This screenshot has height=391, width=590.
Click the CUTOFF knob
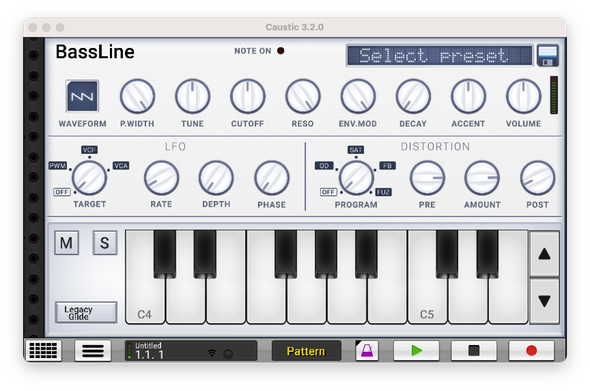[x=248, y=96]
